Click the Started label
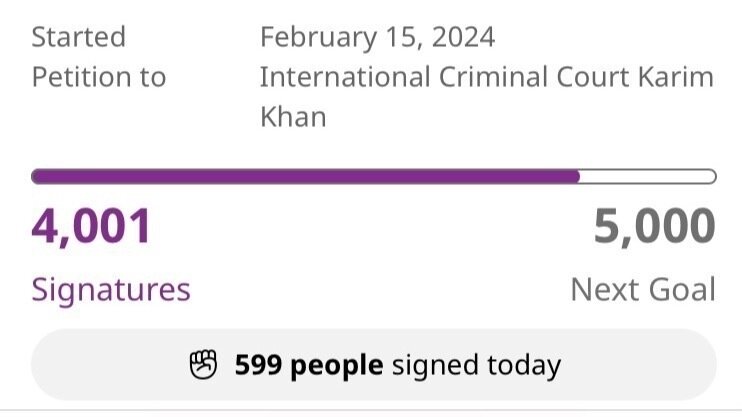The image size is (742, 417). (x=79, y=37)
